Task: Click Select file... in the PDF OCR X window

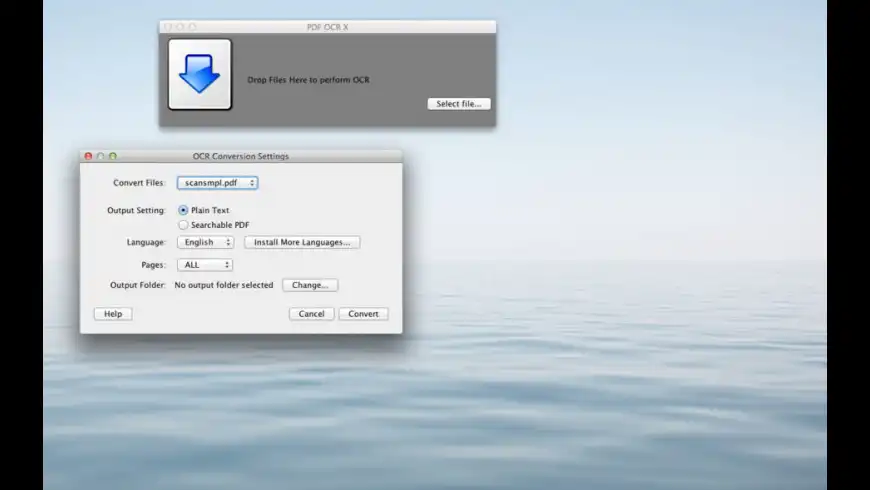Action: [459, 104]
